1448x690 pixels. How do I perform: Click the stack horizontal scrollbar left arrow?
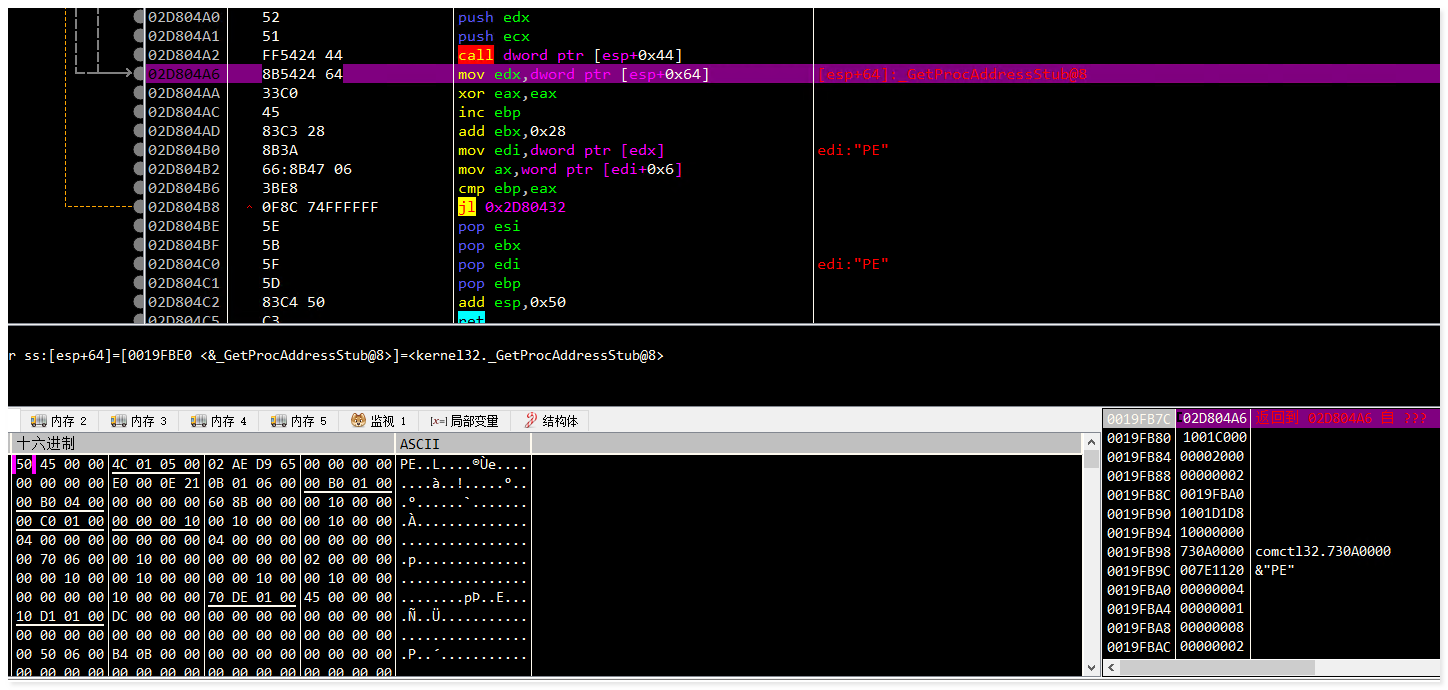(x=1110, y=667)
